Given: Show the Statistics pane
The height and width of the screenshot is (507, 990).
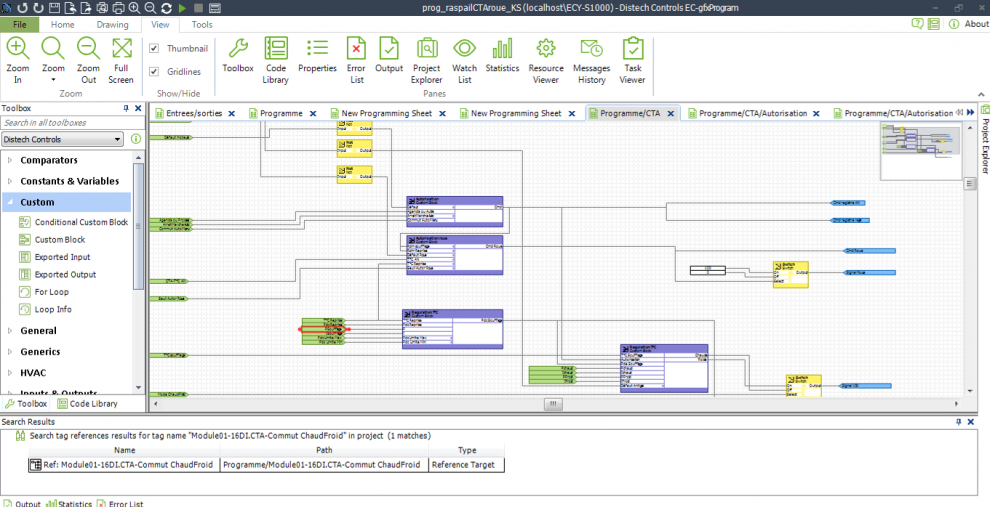Looking at the screenshot, I should tap(502, 56).
